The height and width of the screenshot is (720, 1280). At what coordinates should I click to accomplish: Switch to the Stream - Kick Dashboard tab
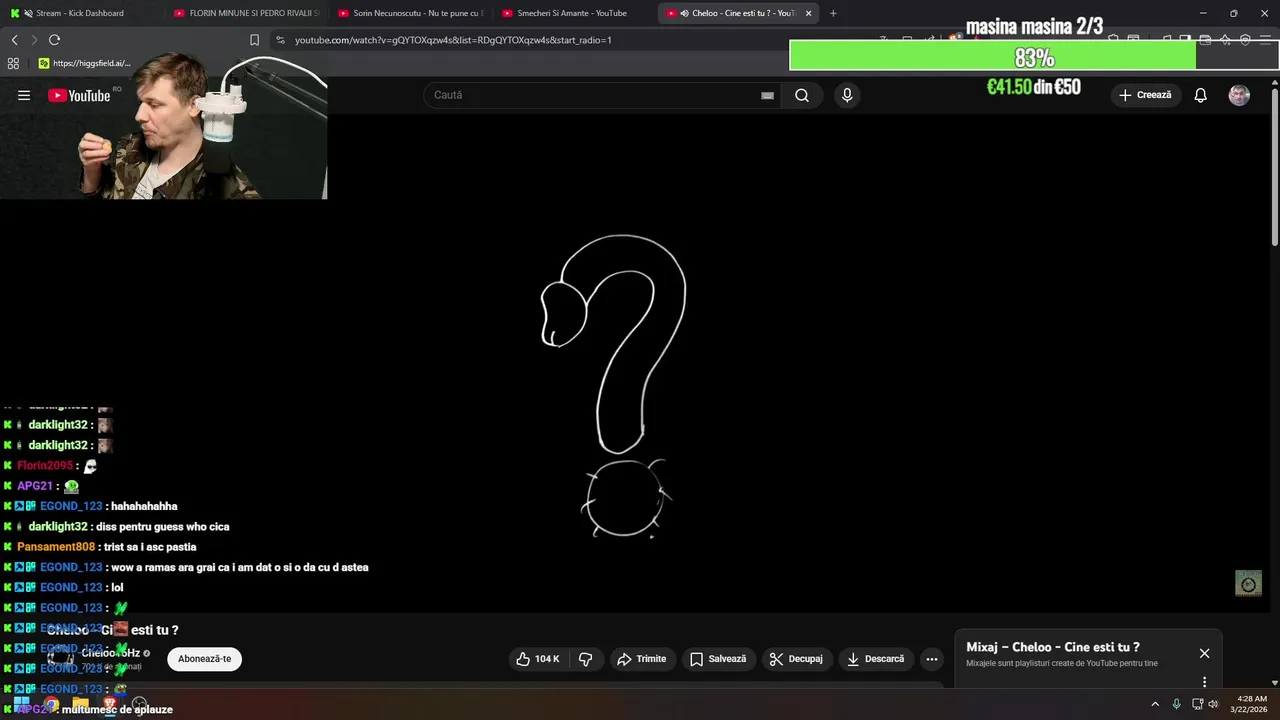pos(80,13)
